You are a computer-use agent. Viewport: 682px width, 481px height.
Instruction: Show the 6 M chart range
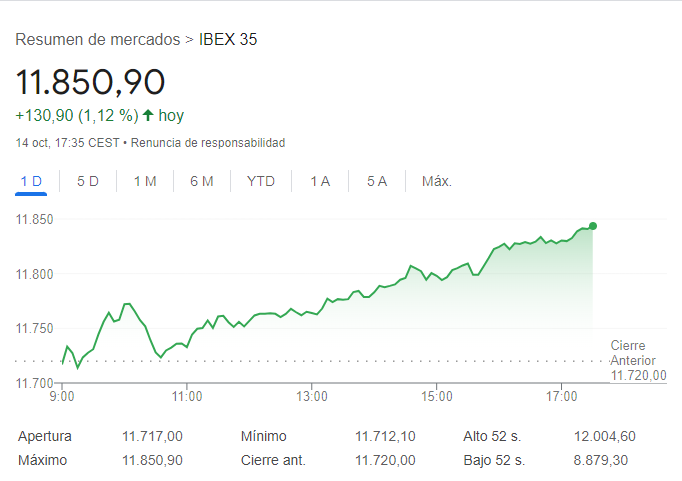[x=202, y=181]
